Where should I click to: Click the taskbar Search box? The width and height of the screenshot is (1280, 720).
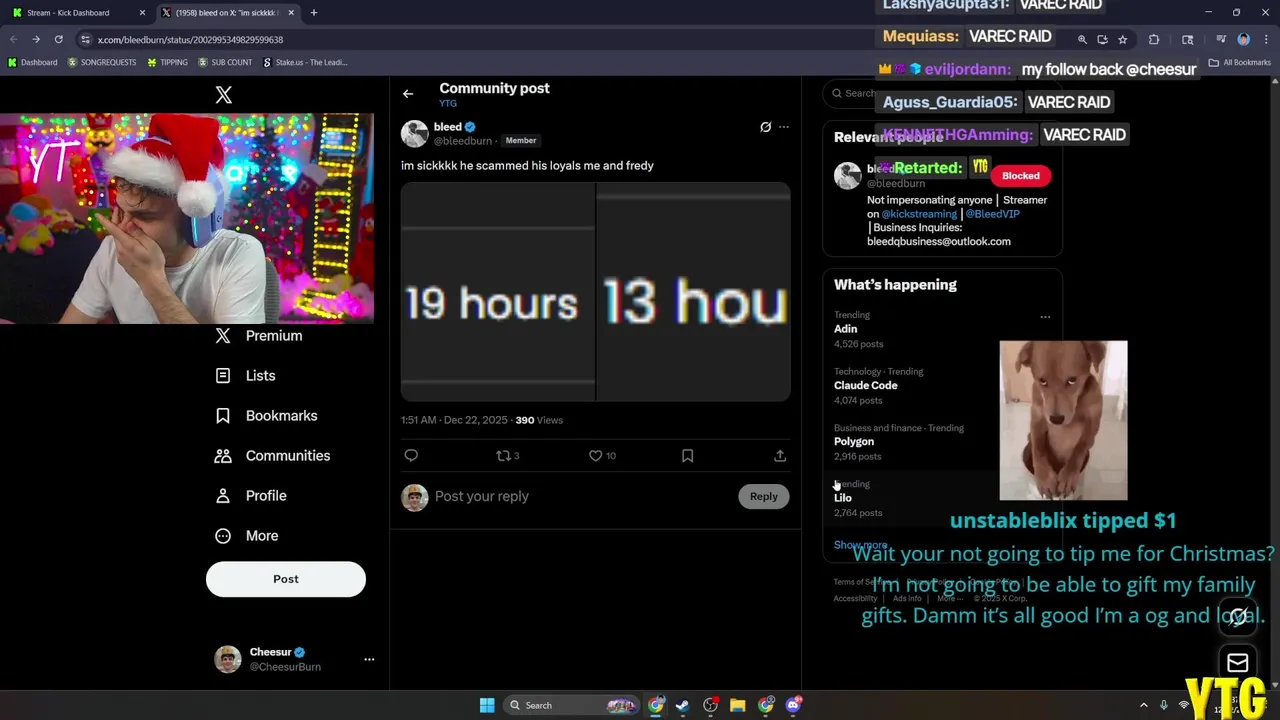pyautogui.click(x=572, y=705)
